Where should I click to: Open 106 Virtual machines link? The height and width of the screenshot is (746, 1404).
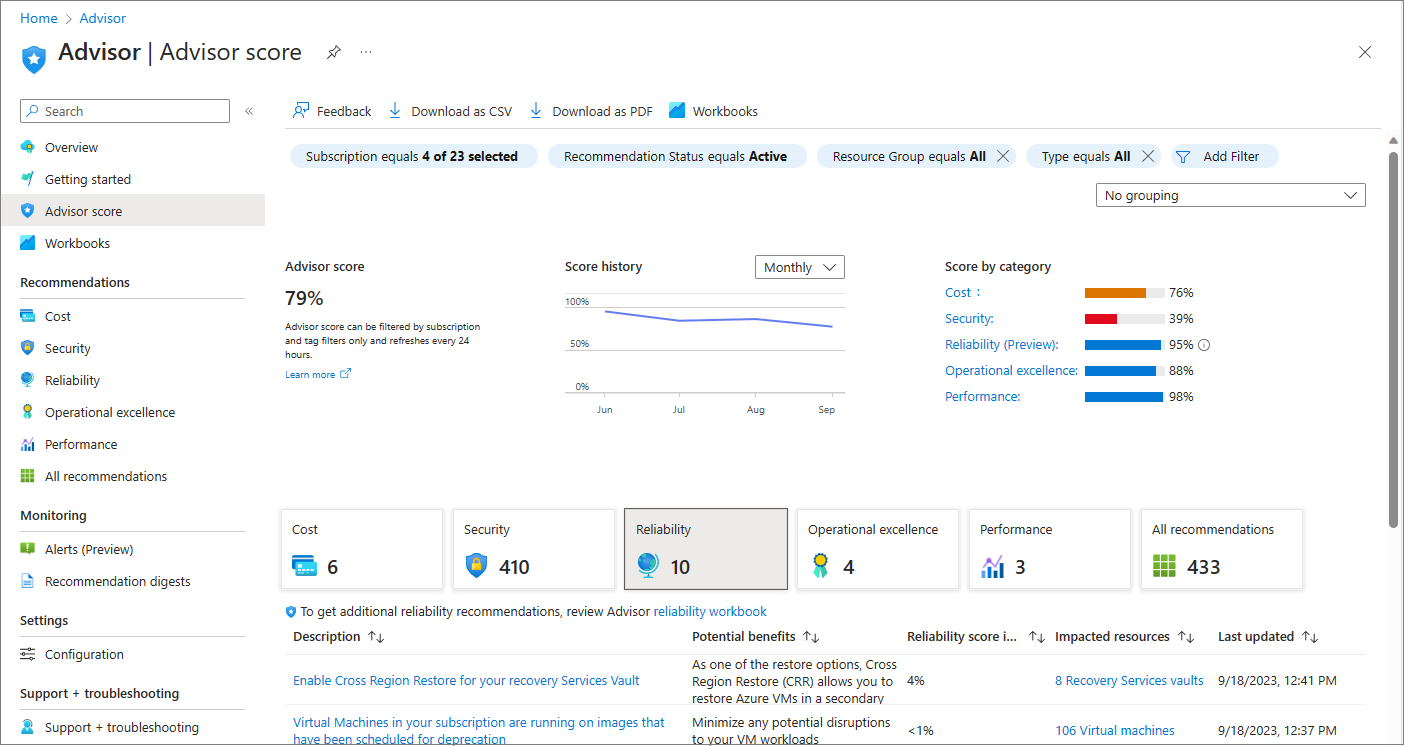[x=1115, y=730]
